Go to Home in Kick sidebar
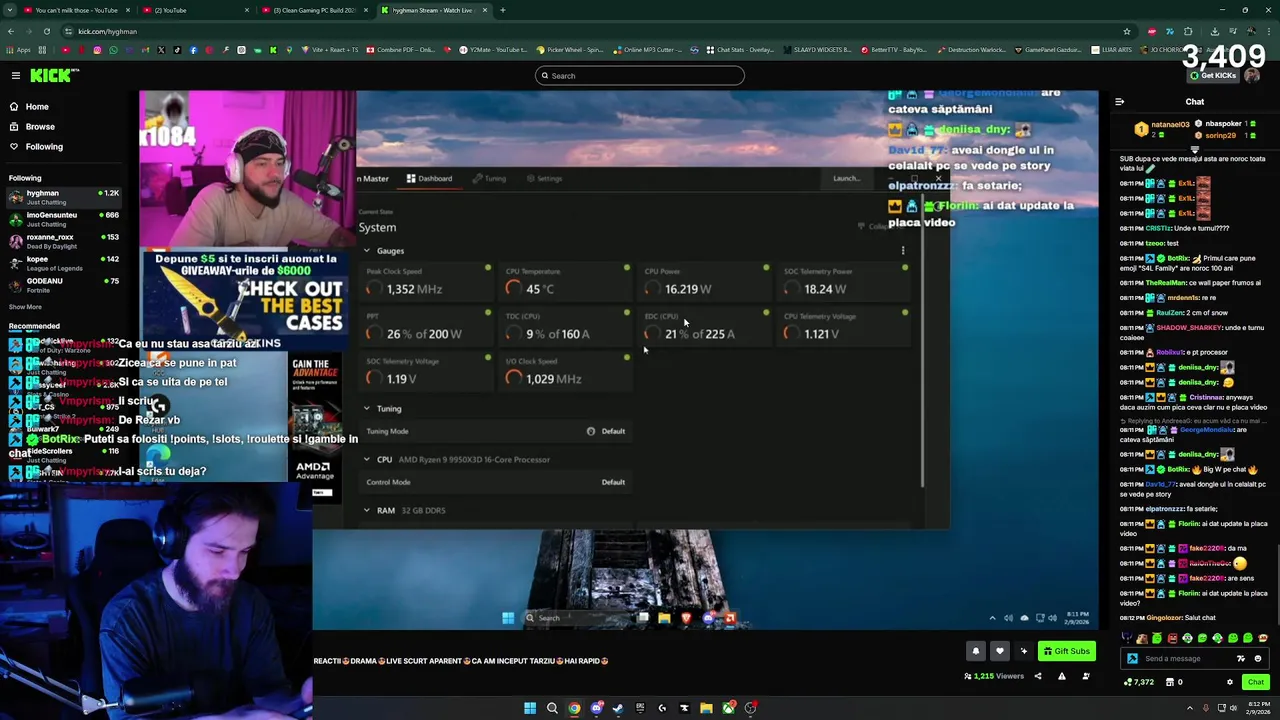The width and height of the screenshot is (1280, 720). tap(37, 107)
